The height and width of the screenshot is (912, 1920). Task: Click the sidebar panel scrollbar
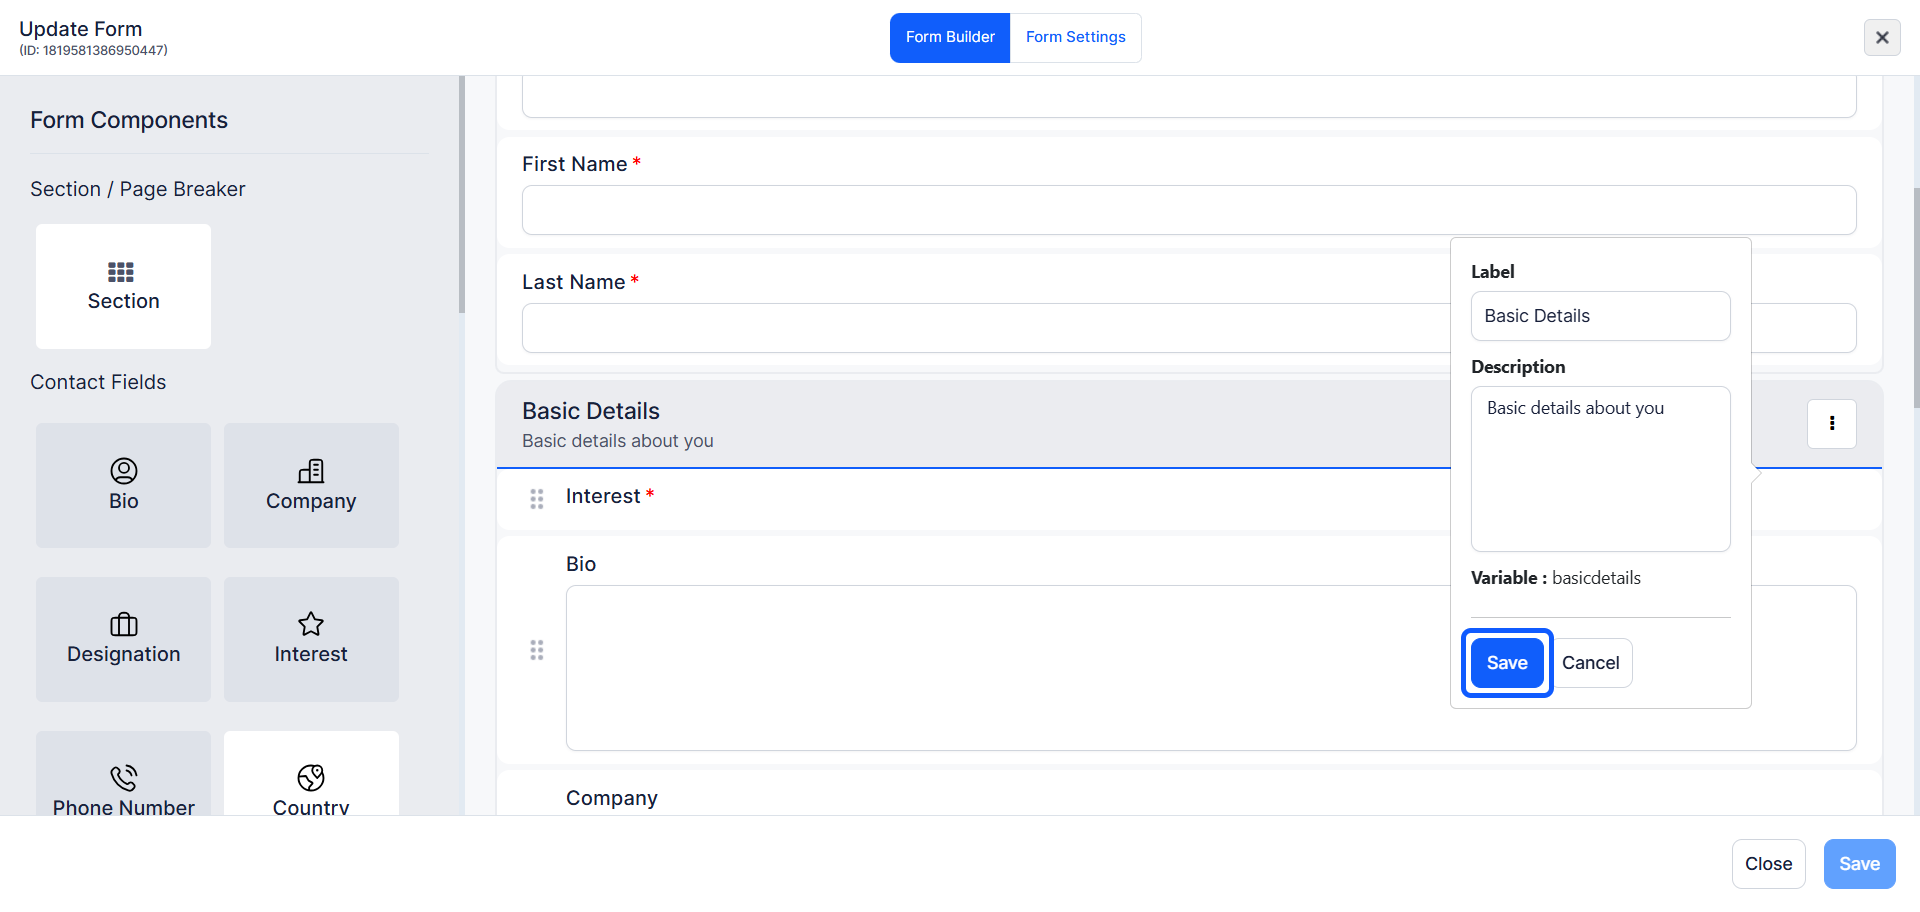click(461, 195)
